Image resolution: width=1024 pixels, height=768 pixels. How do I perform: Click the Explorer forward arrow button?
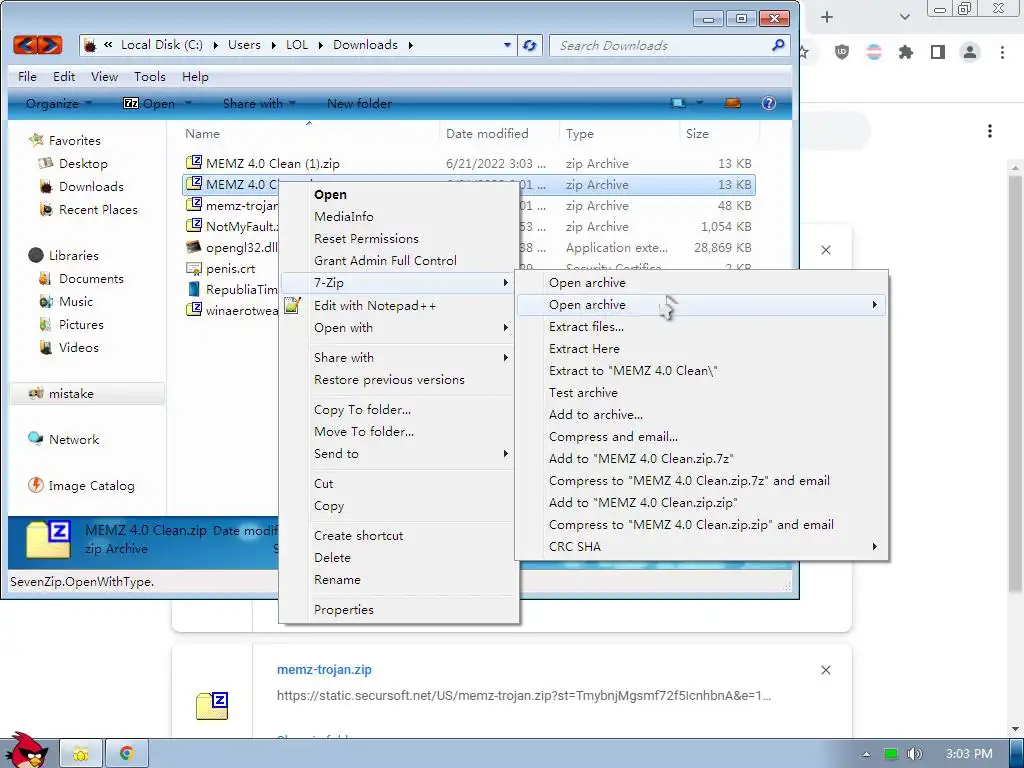50,45
